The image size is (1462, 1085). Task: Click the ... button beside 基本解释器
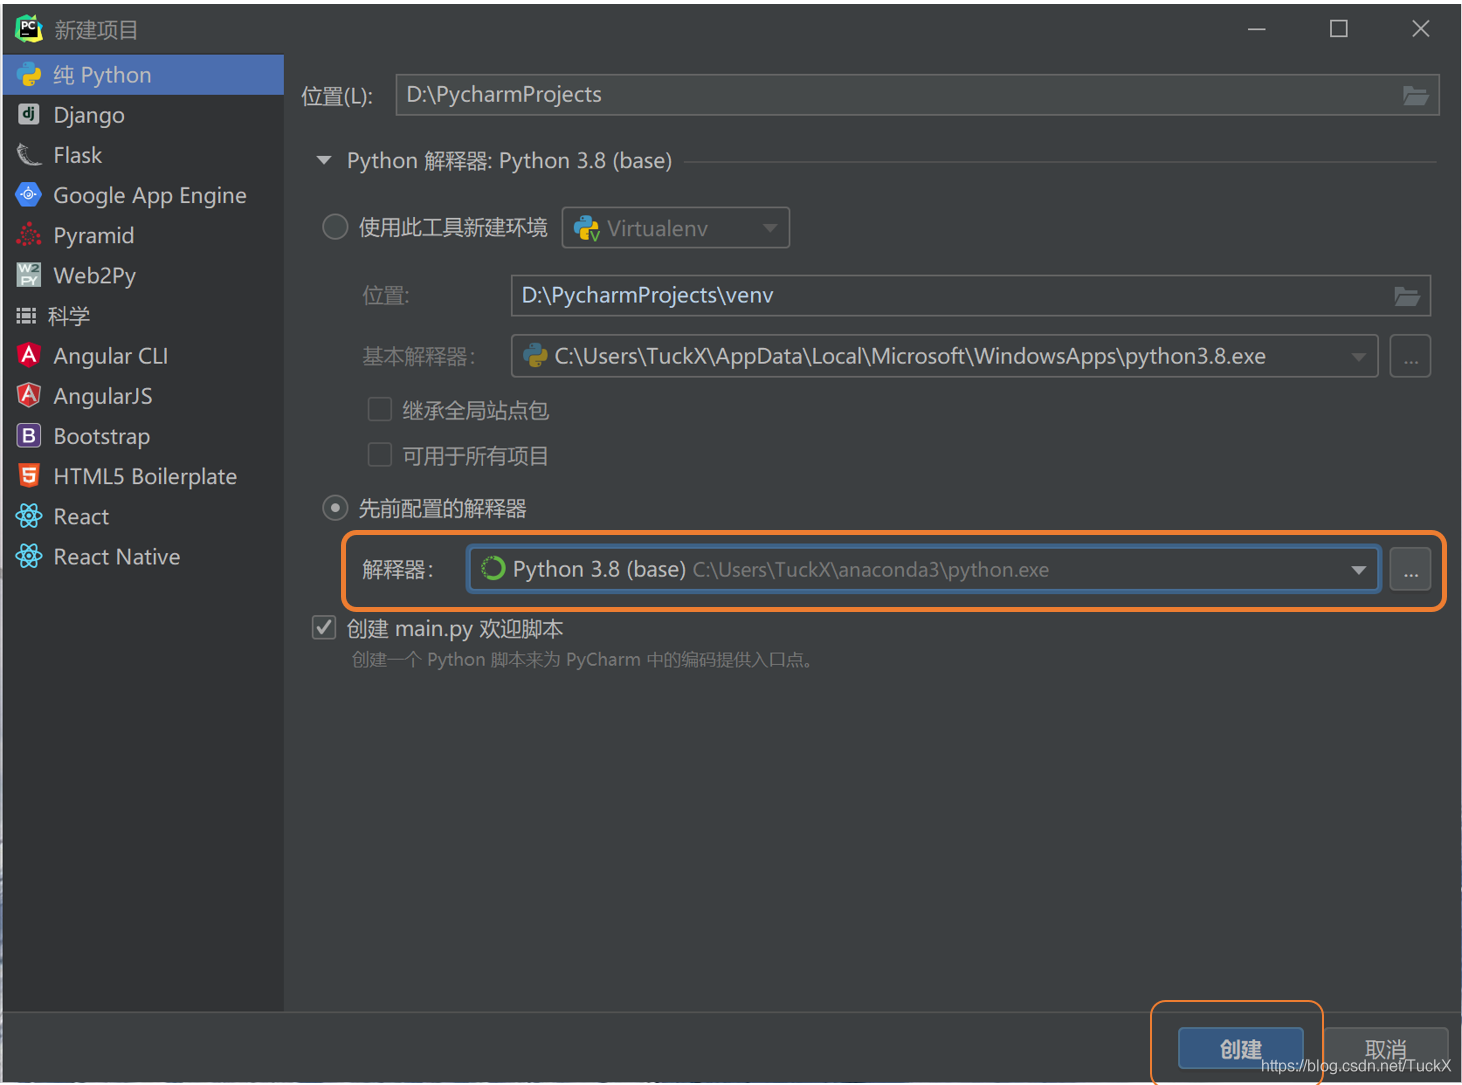click(1410, 356)
